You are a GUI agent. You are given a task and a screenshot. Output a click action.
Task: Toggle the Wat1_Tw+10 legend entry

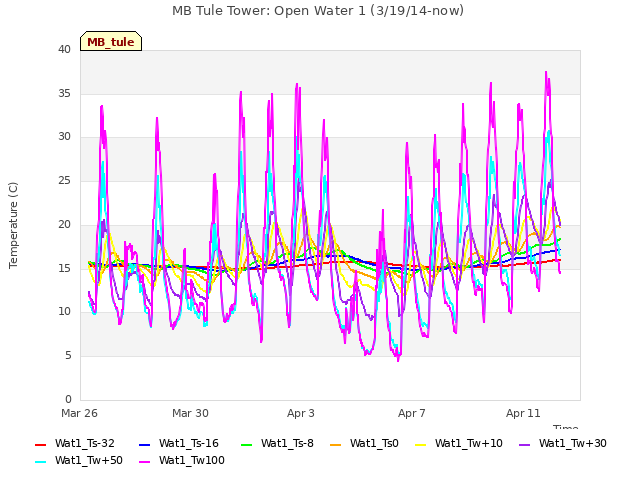coord(459,444)
